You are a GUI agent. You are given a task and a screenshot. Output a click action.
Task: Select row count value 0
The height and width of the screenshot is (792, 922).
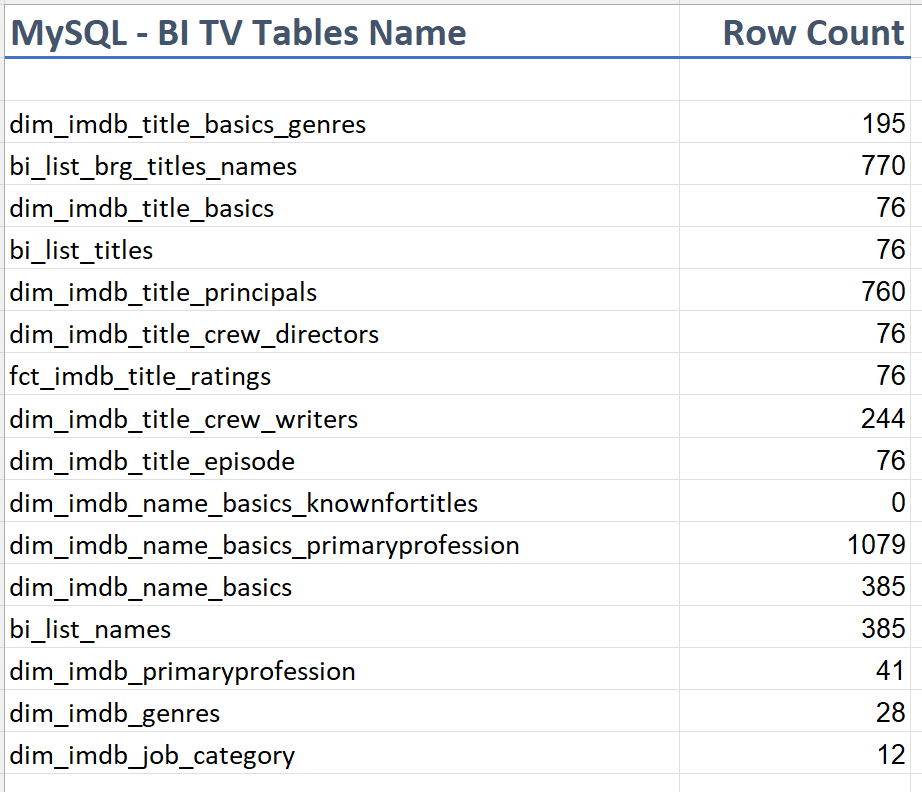click(795, 501)
